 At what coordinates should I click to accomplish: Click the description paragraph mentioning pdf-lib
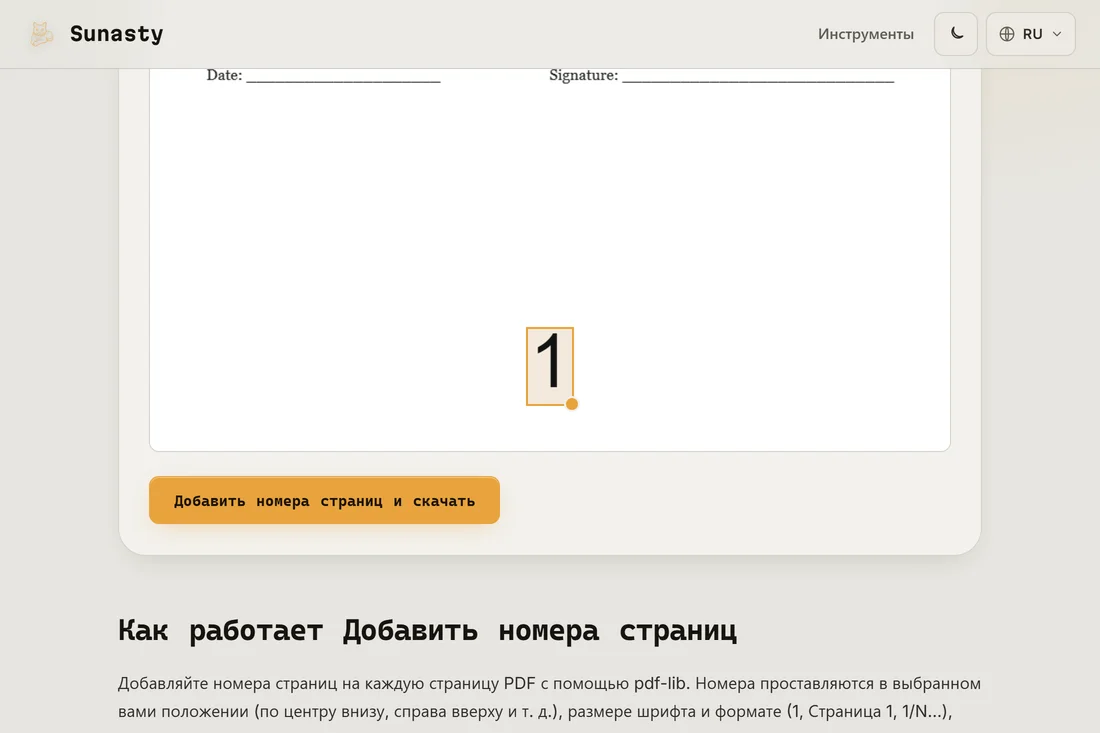click(x=549, y=697)
